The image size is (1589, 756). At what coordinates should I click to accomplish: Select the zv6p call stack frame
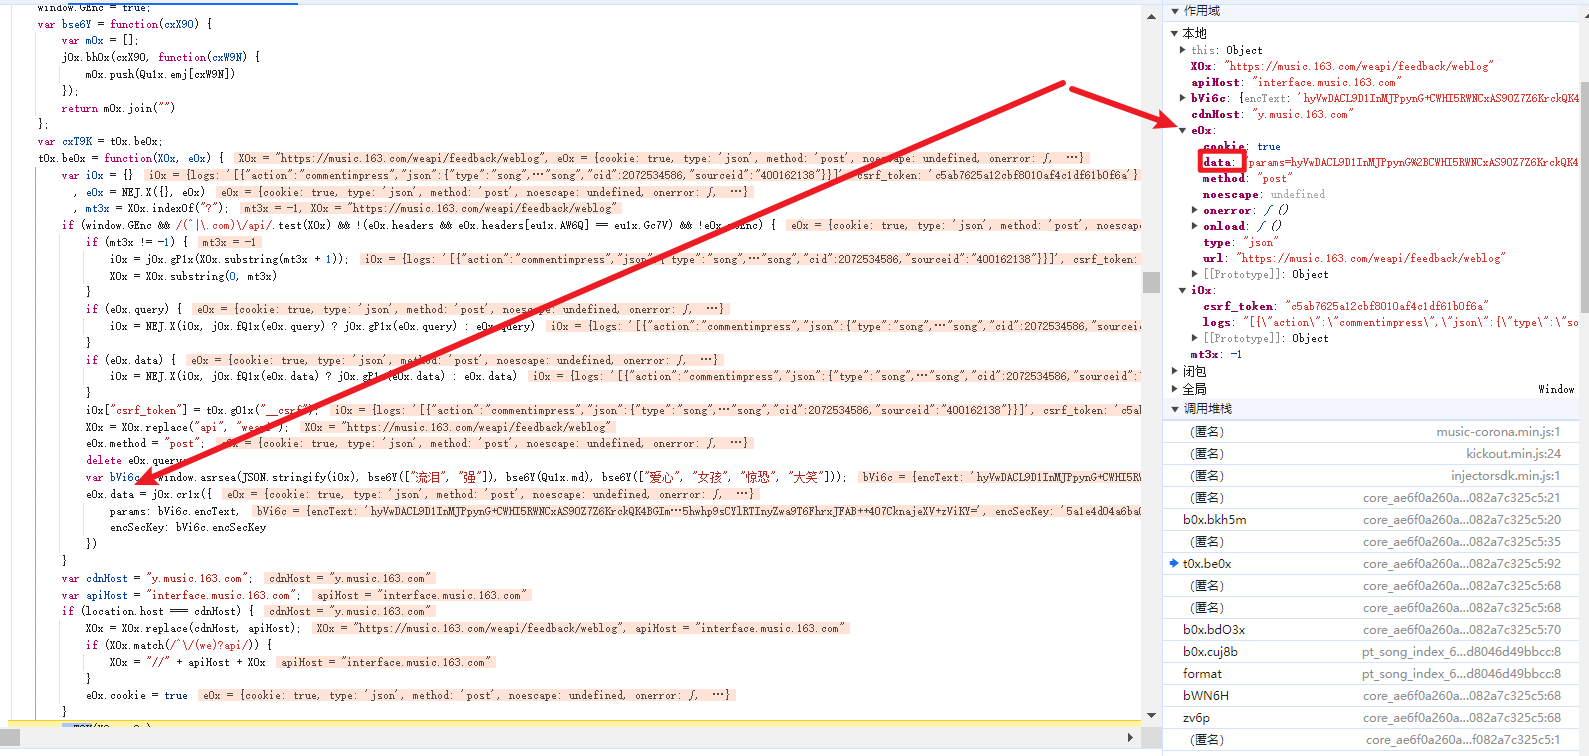tap(1372, 718)
